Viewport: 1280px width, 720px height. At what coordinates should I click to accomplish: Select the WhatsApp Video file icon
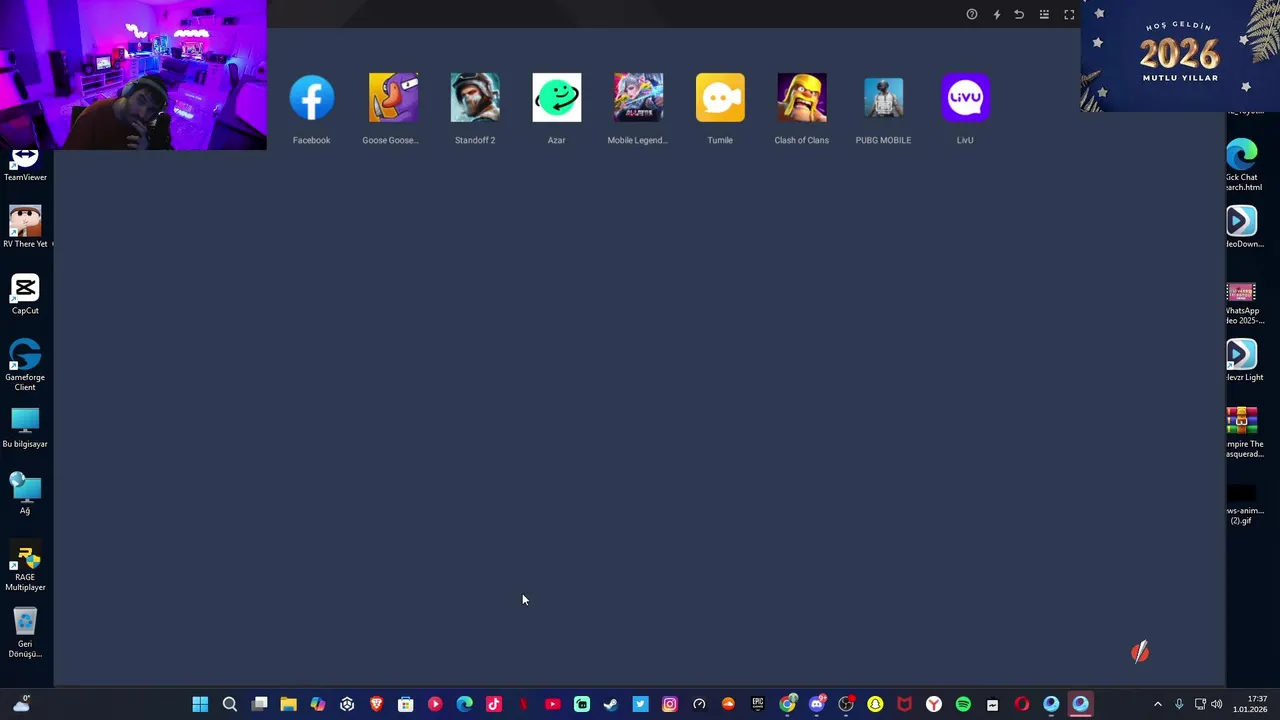click(x=1242, y=303)
